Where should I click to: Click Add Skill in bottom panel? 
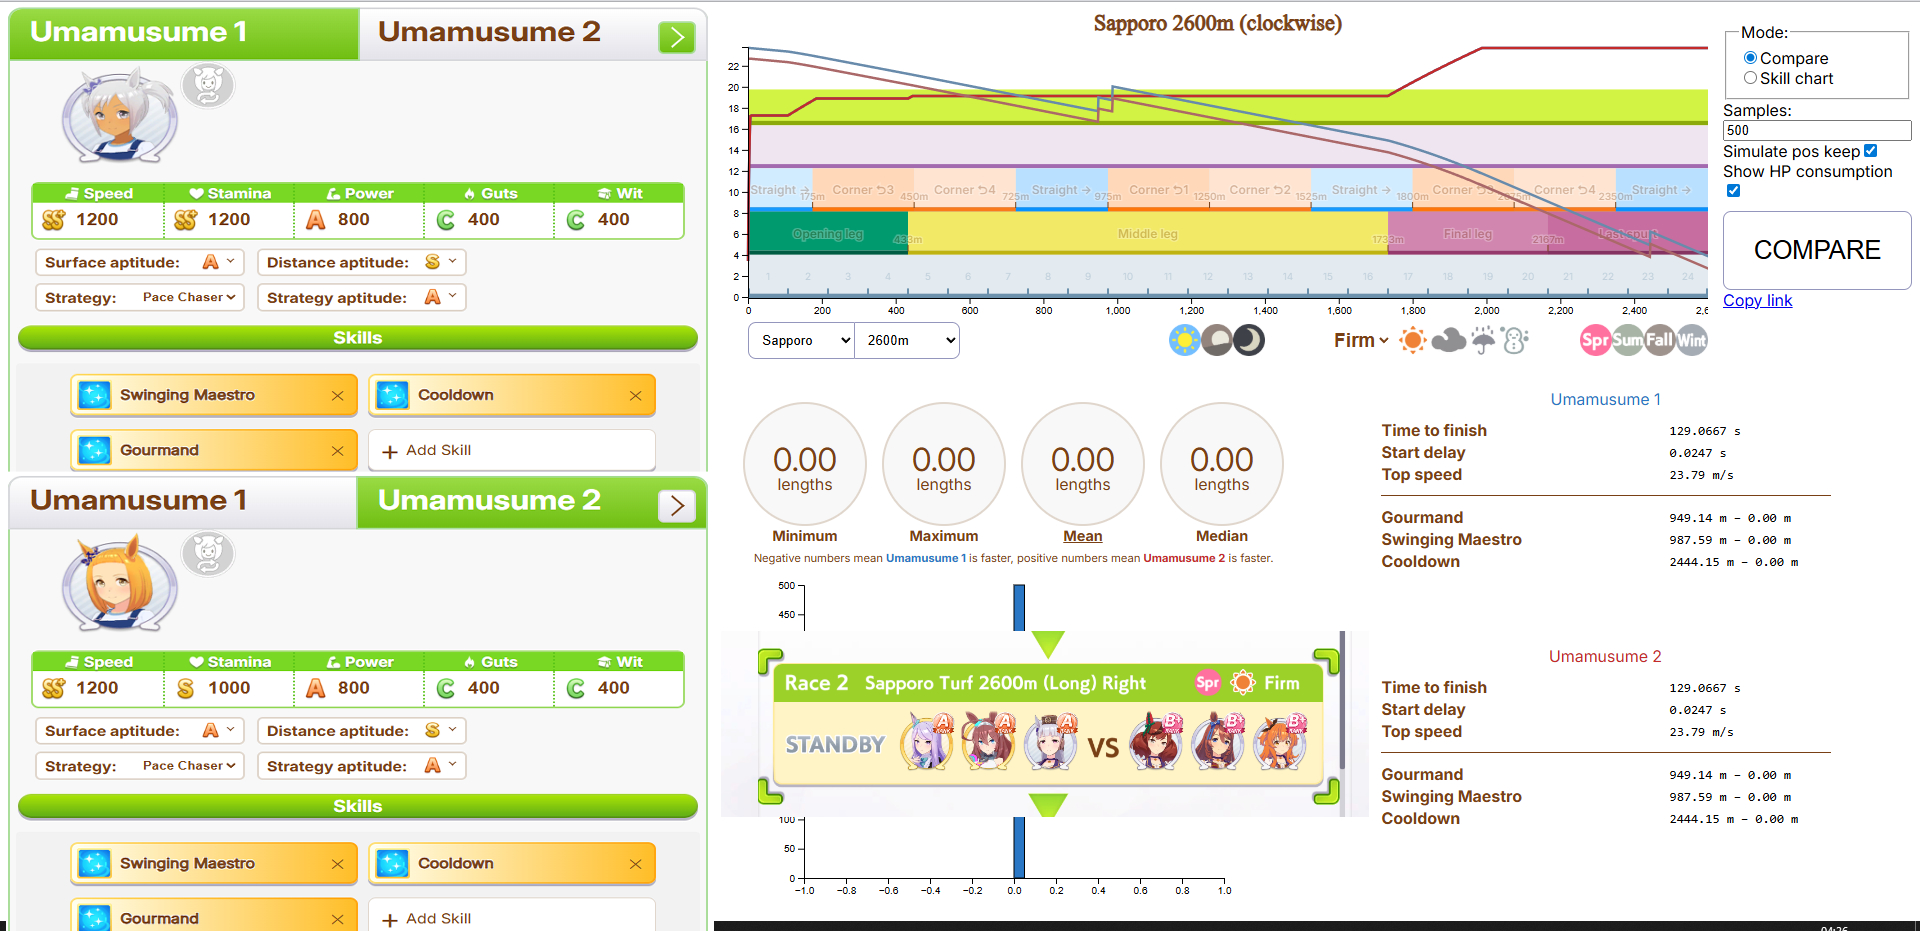click(x=511, y=918)
